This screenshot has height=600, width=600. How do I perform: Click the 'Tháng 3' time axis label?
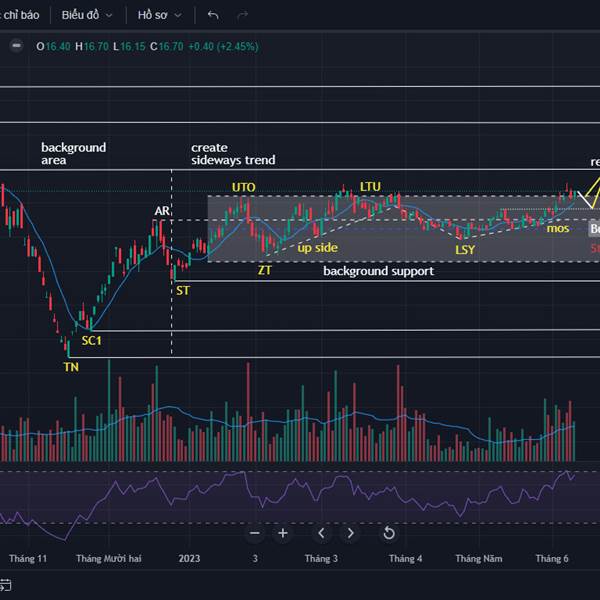point(321,559)
